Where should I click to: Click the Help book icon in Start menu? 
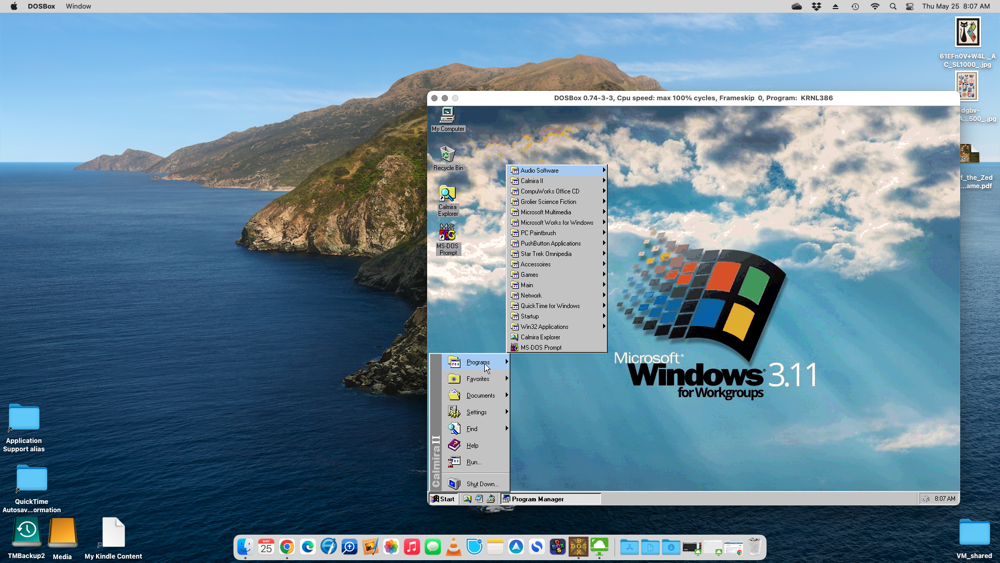click(454, 445)
